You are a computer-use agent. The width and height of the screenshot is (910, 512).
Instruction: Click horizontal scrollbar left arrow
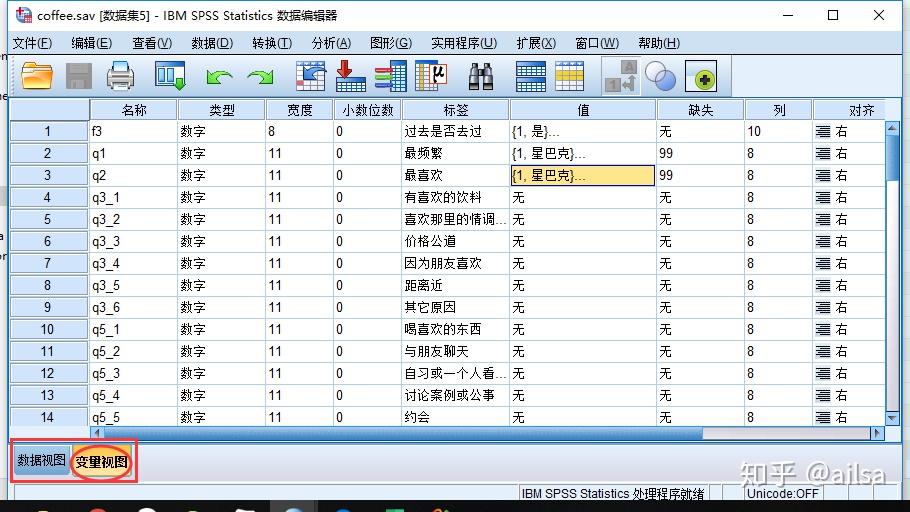(97, 433)
